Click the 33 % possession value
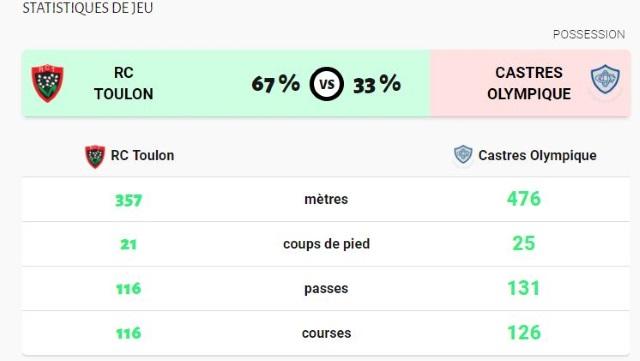This screenshot has height=361, width=640. point(377,84)
